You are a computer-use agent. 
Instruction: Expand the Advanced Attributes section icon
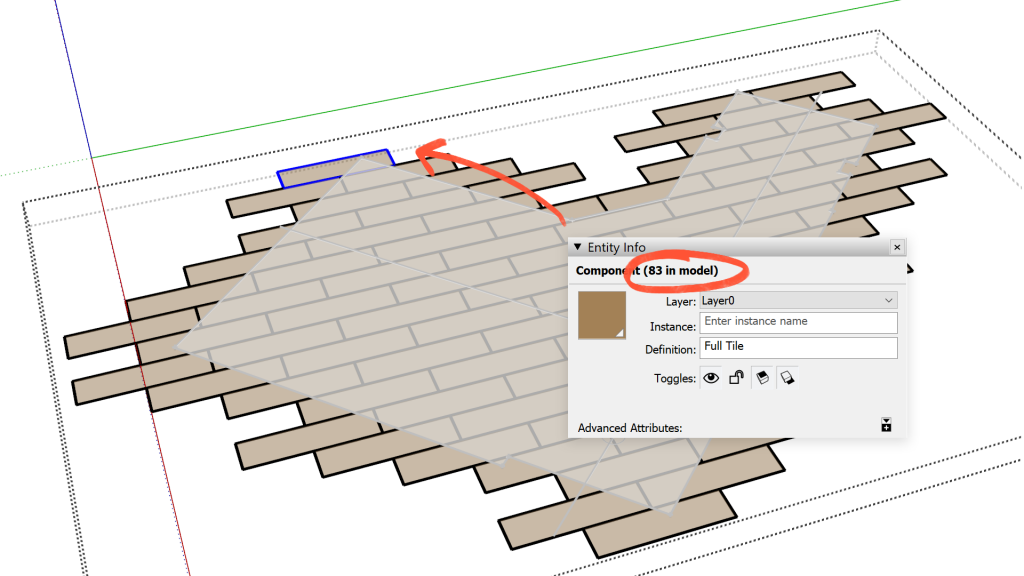point(886,425)
